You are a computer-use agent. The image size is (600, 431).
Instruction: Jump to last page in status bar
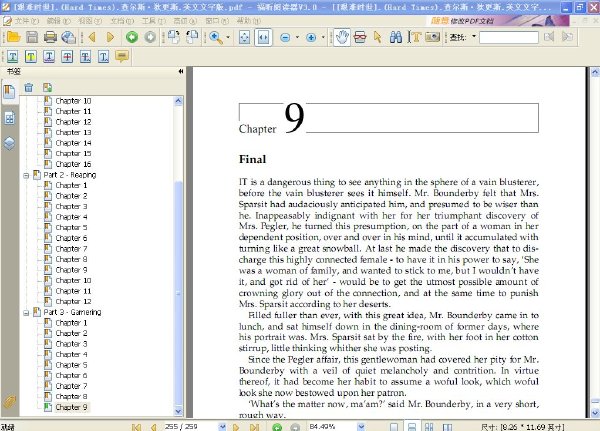(x=254, y=427)
